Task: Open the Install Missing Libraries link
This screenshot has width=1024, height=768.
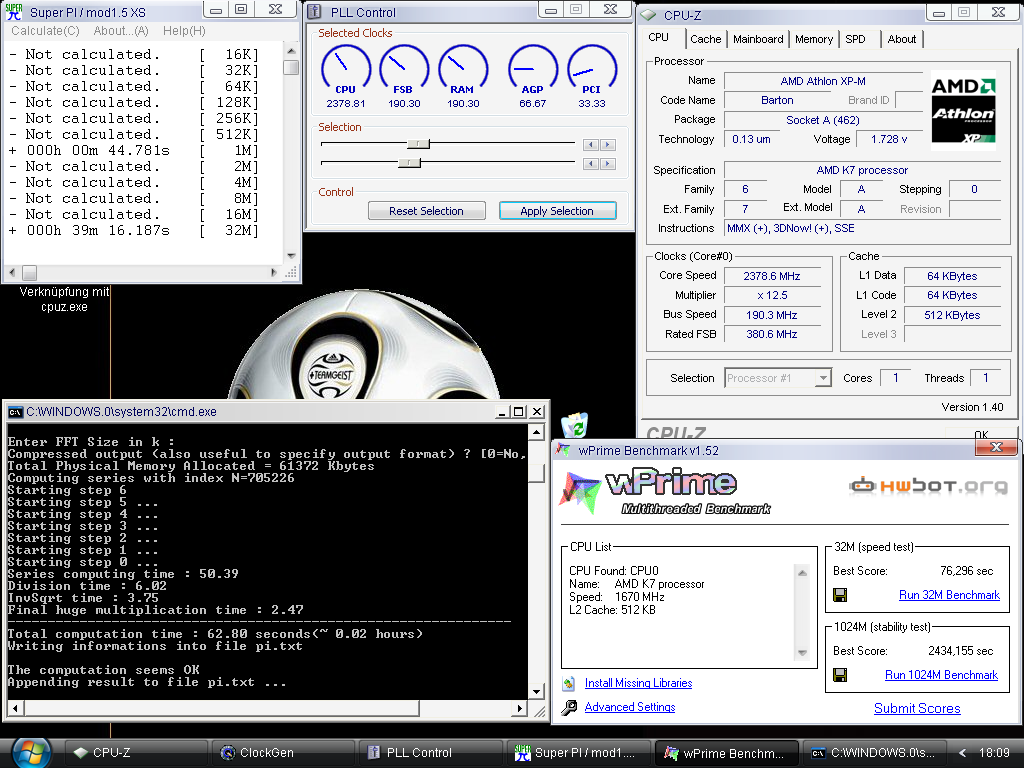Action: click(x=638, y=683)
